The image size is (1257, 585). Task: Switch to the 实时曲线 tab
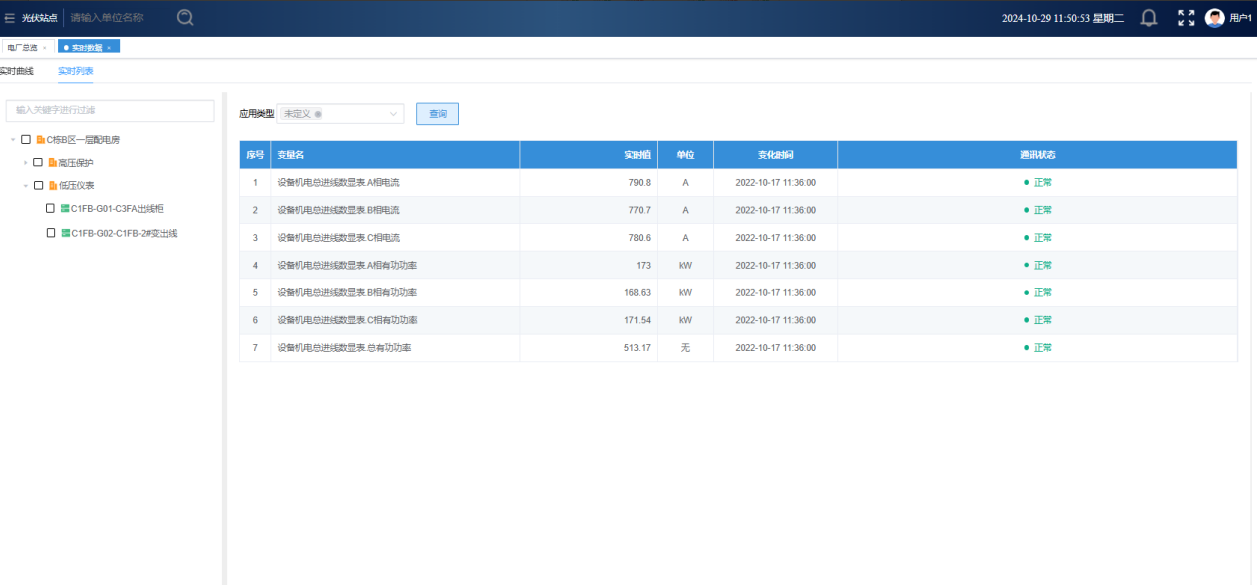tap(17, 71)
